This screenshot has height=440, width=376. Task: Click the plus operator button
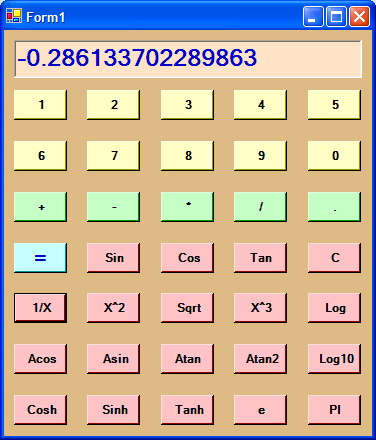(x=40, y=207)
